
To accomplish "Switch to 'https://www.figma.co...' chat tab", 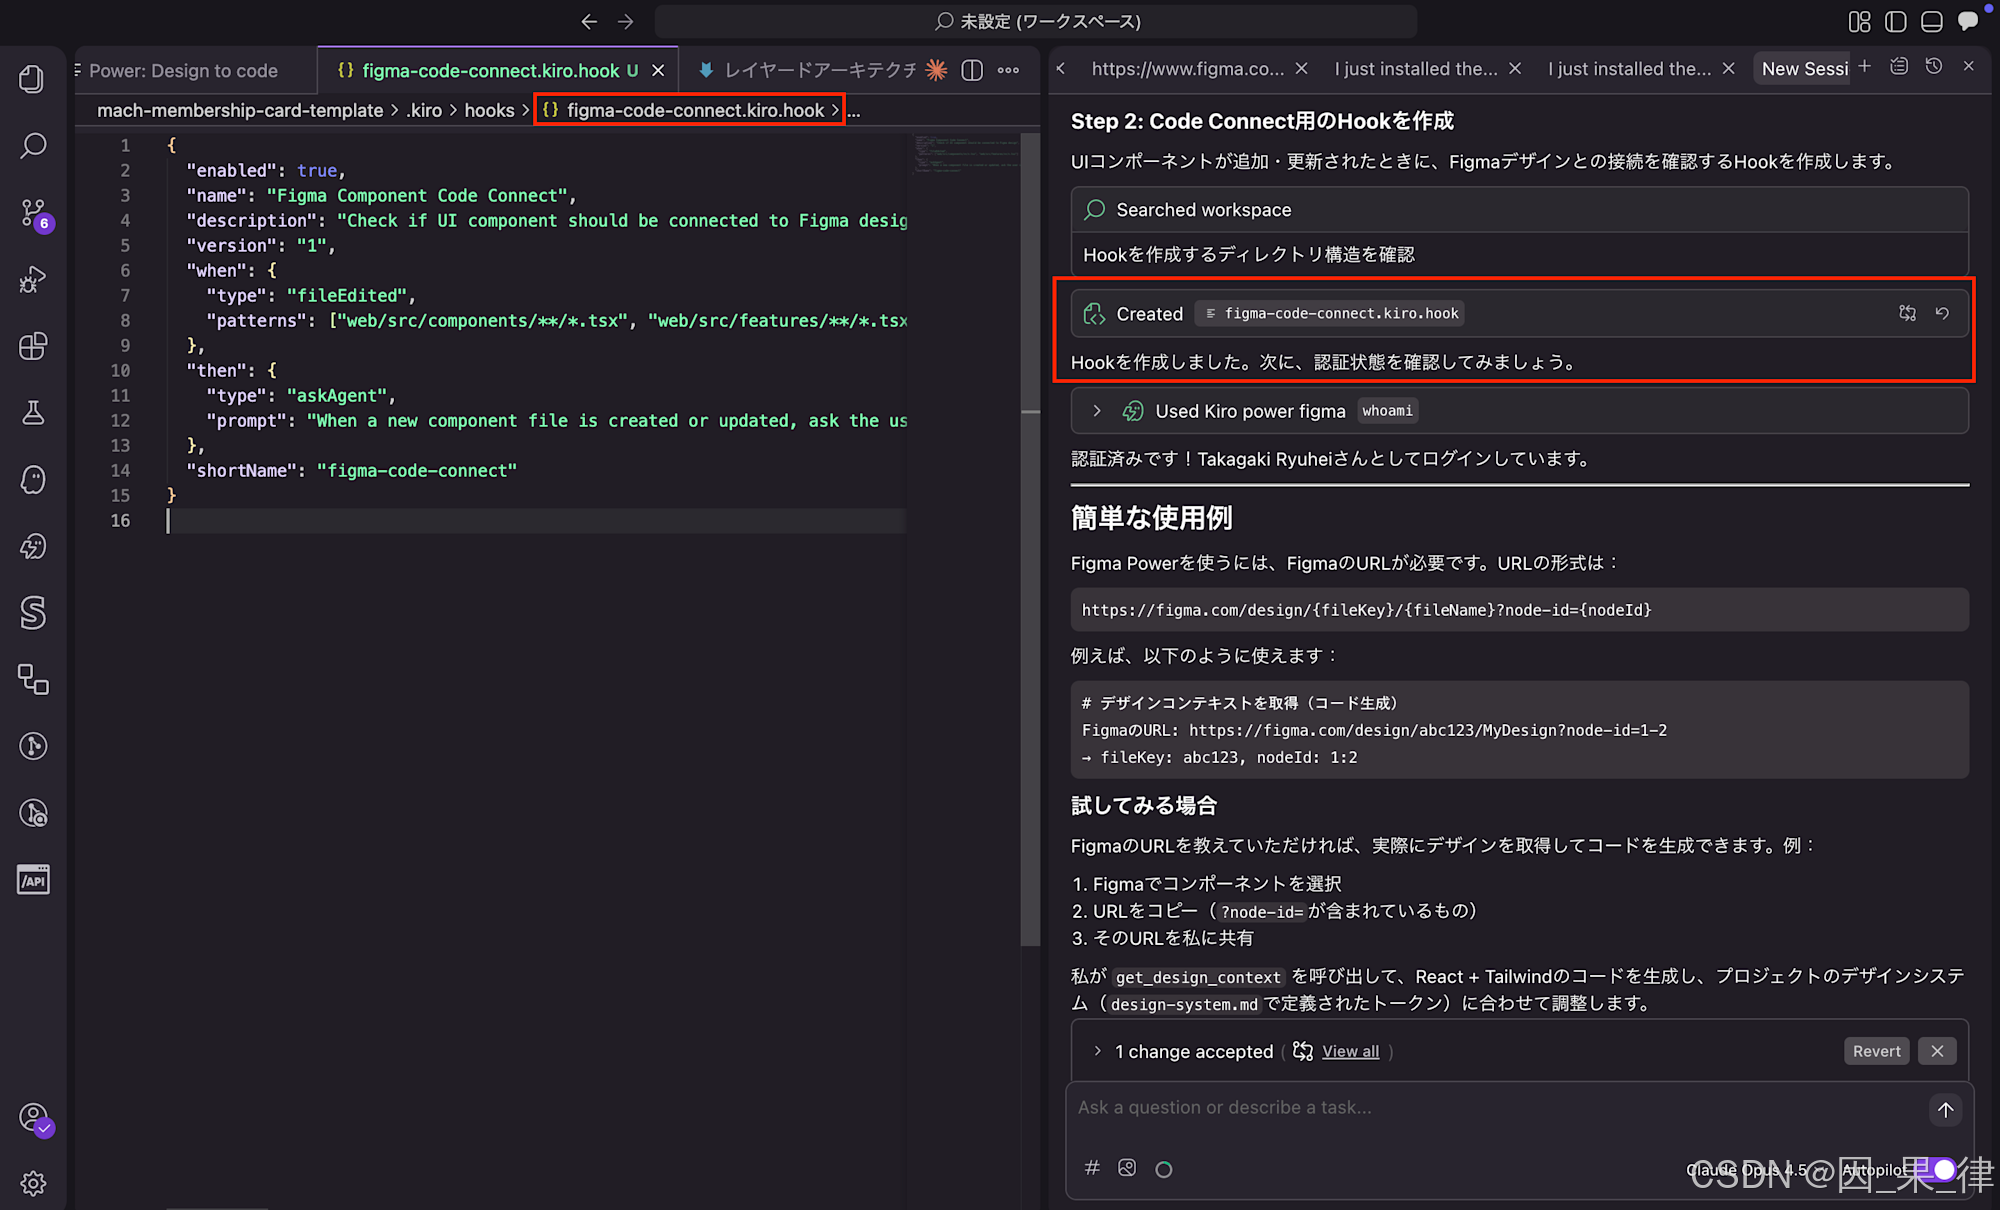I will tap(1187, 68).
